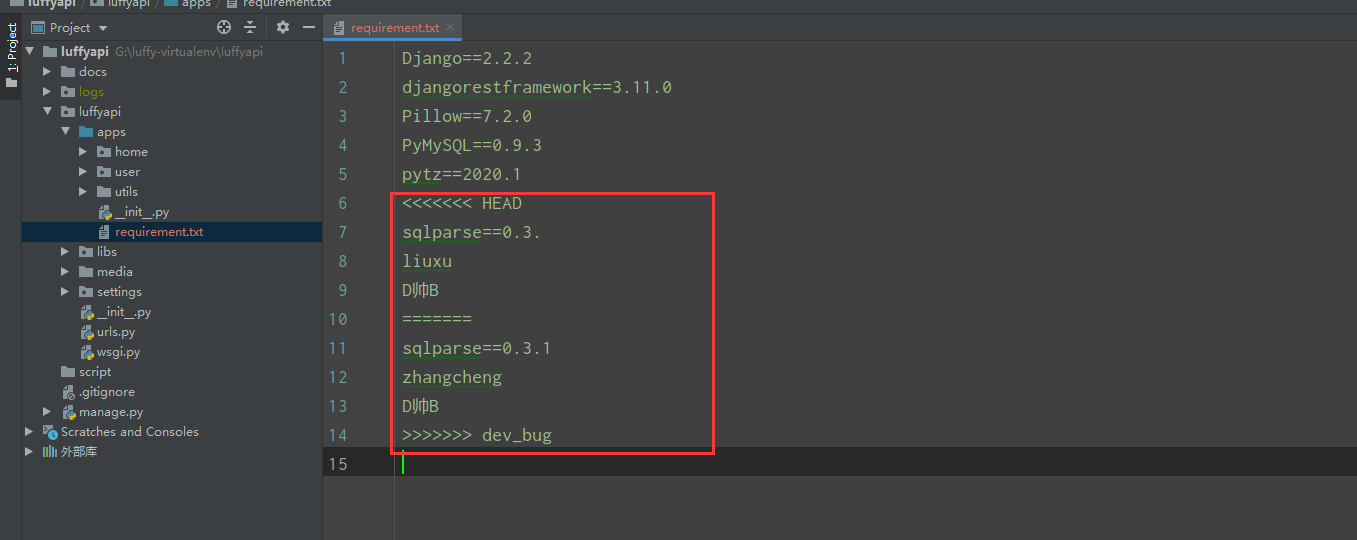Select the utils package row
Image resolution: width=1357 pixels, height=540 pixels.
[x=172, y=192]
